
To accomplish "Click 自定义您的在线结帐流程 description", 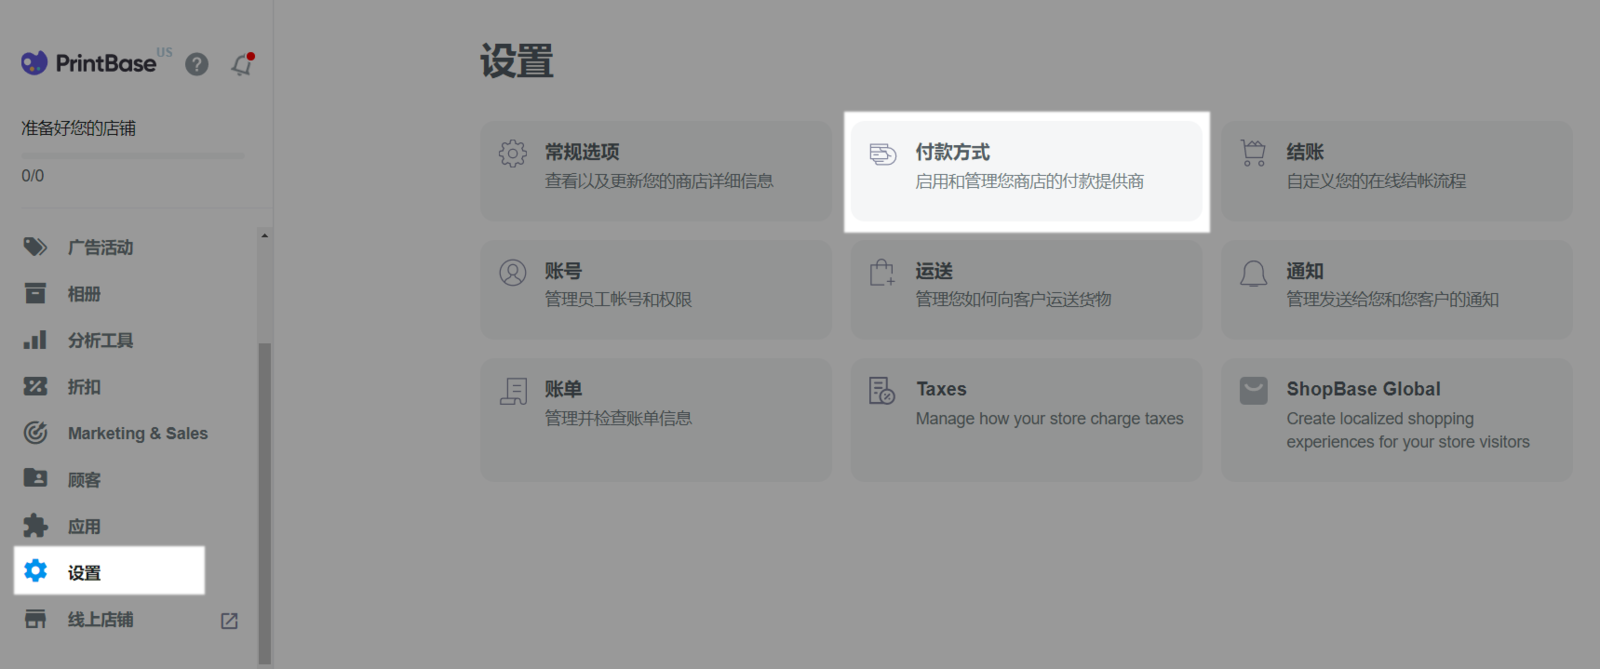I will pyautogui.click(x=1376, y=181).
